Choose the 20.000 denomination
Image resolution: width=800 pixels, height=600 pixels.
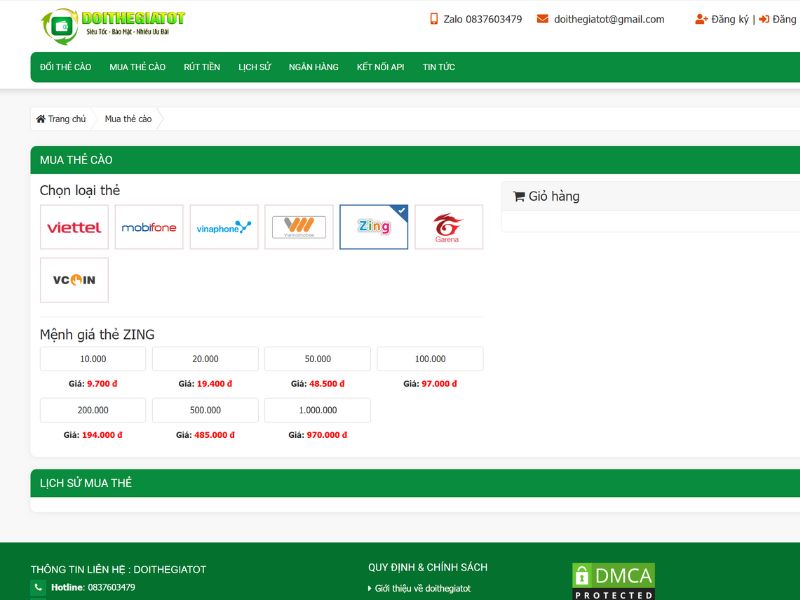point(206,359)
